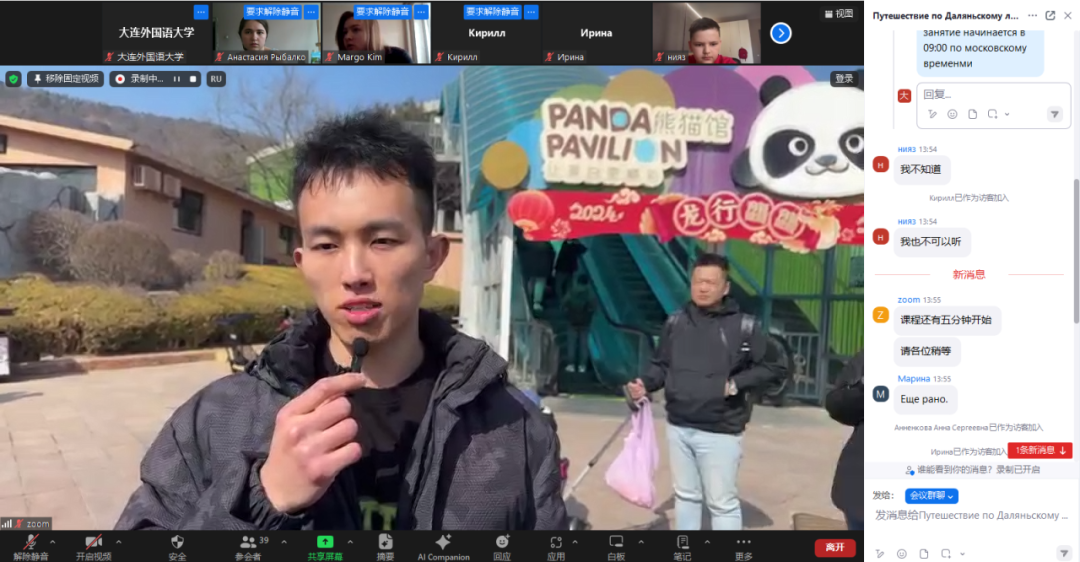
Task: Pop out the chat panel window
Action: click(x=1050, y=16)
